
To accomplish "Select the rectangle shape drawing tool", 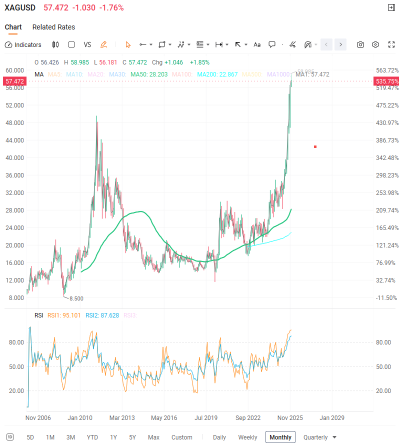I will point(162,45).
